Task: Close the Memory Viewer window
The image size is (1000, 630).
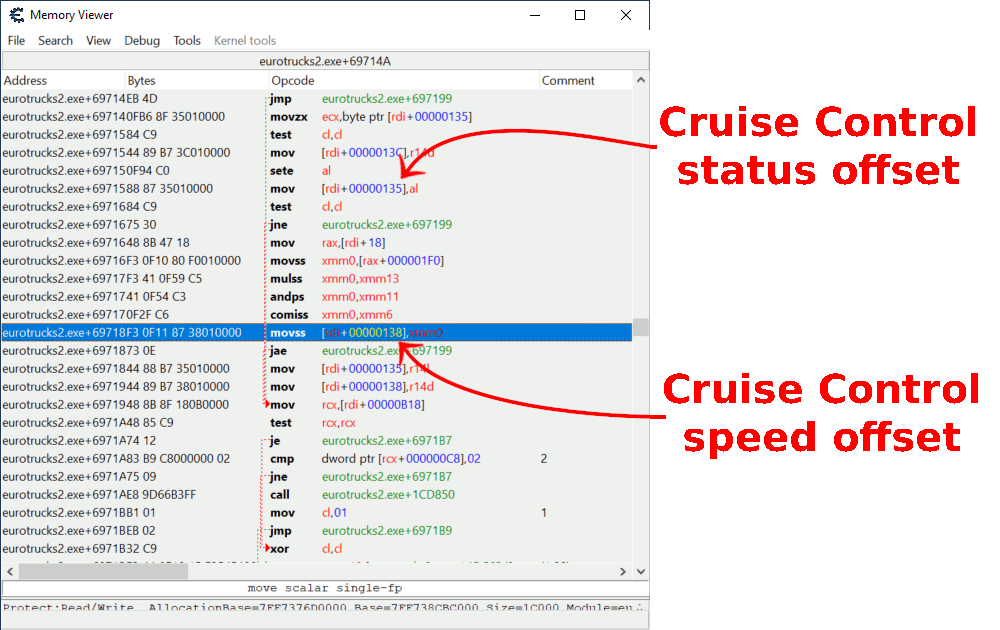Action: point(626,15)
